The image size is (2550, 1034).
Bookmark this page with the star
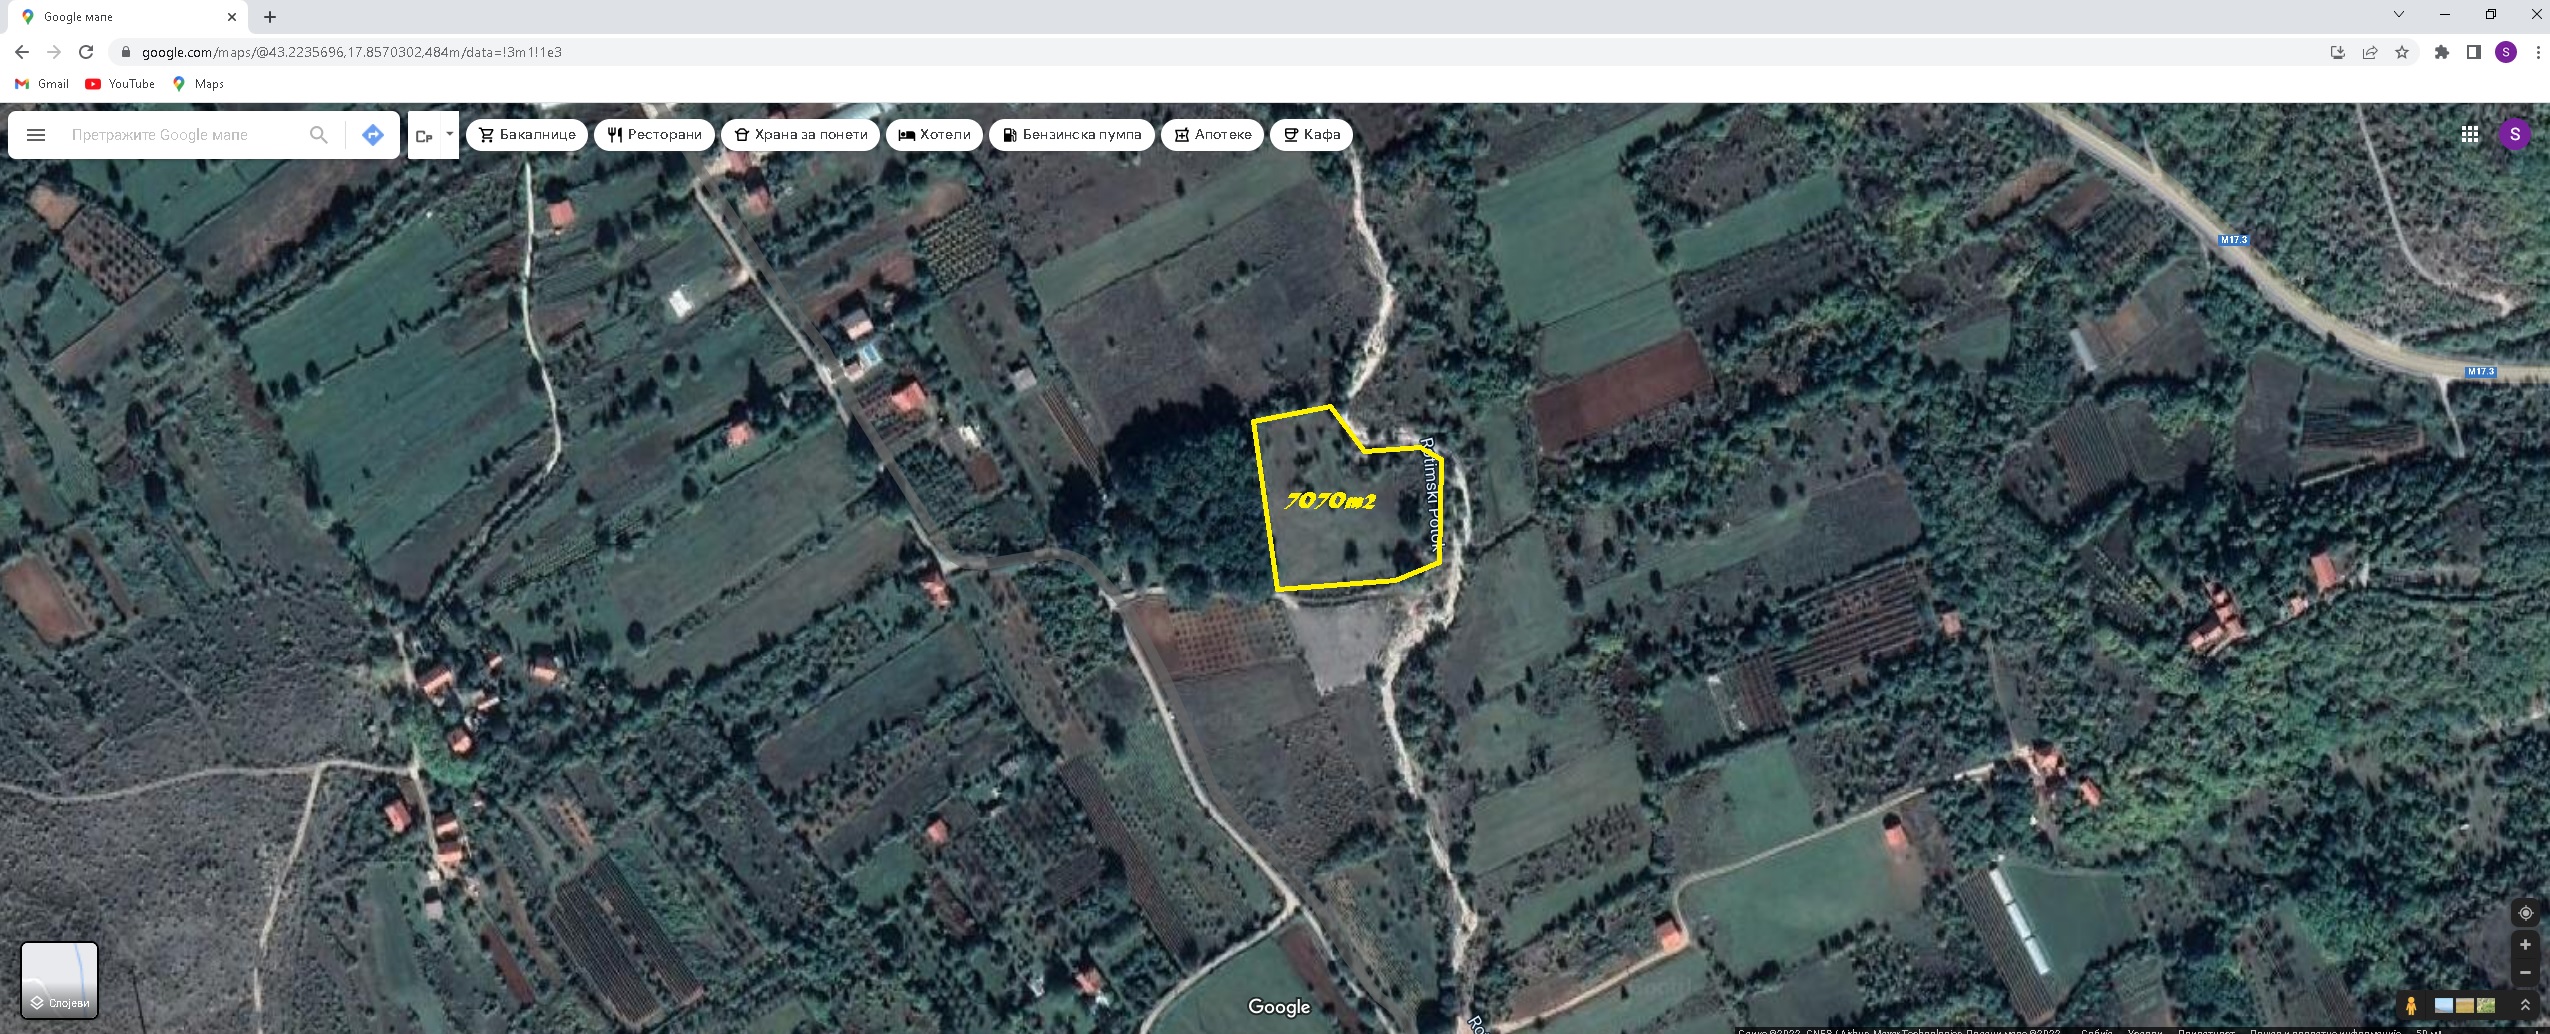tap(2402, 52)
